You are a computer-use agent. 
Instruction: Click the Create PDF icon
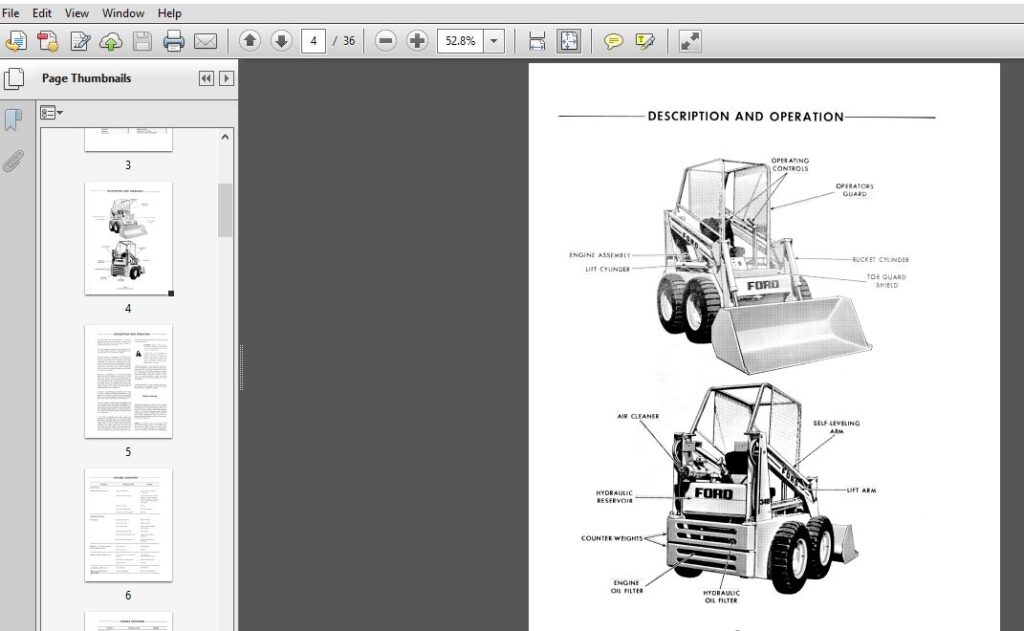48,41
